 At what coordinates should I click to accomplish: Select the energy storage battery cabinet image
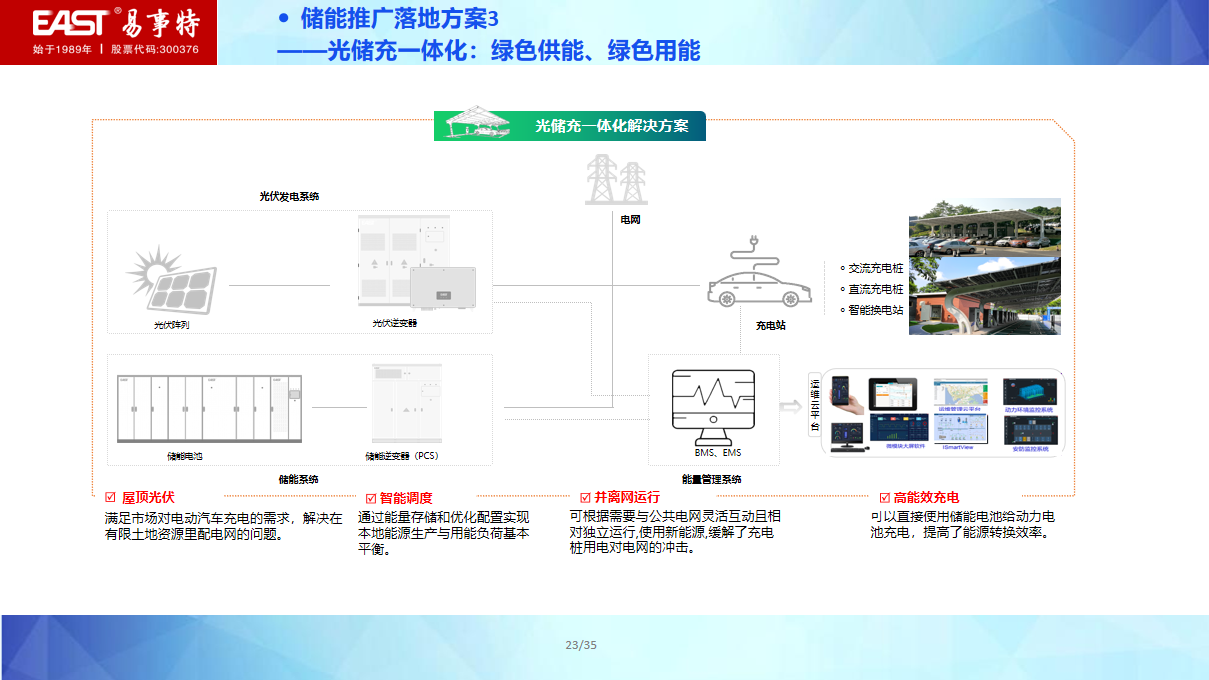coord(208,409)
